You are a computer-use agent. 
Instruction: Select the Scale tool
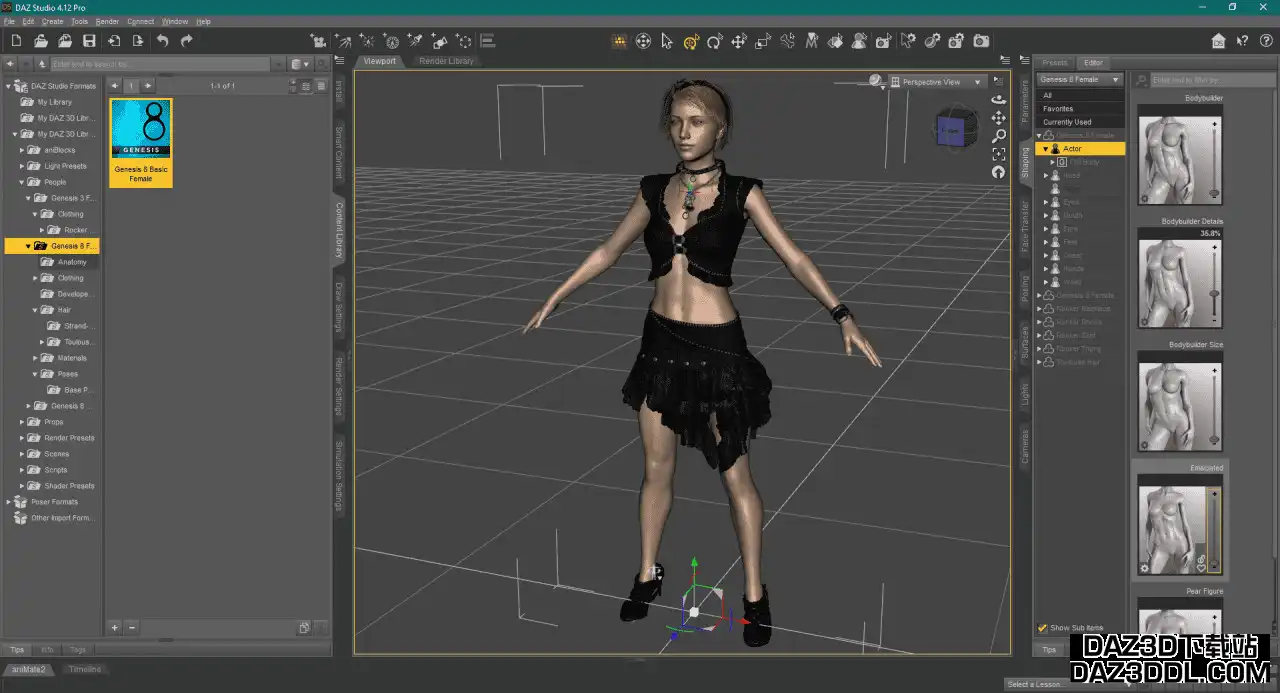[x=763, y=41]
